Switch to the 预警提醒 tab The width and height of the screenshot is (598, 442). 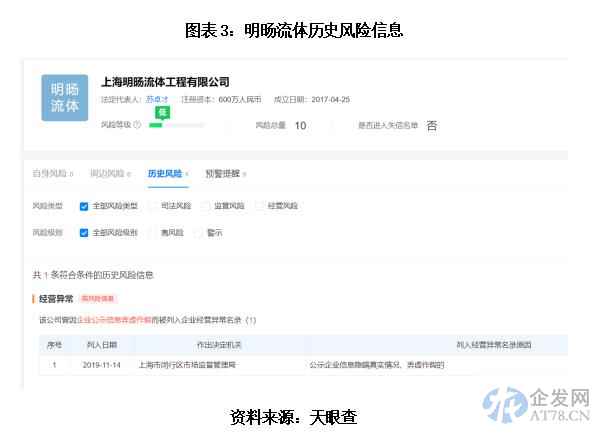coord(226,174)
